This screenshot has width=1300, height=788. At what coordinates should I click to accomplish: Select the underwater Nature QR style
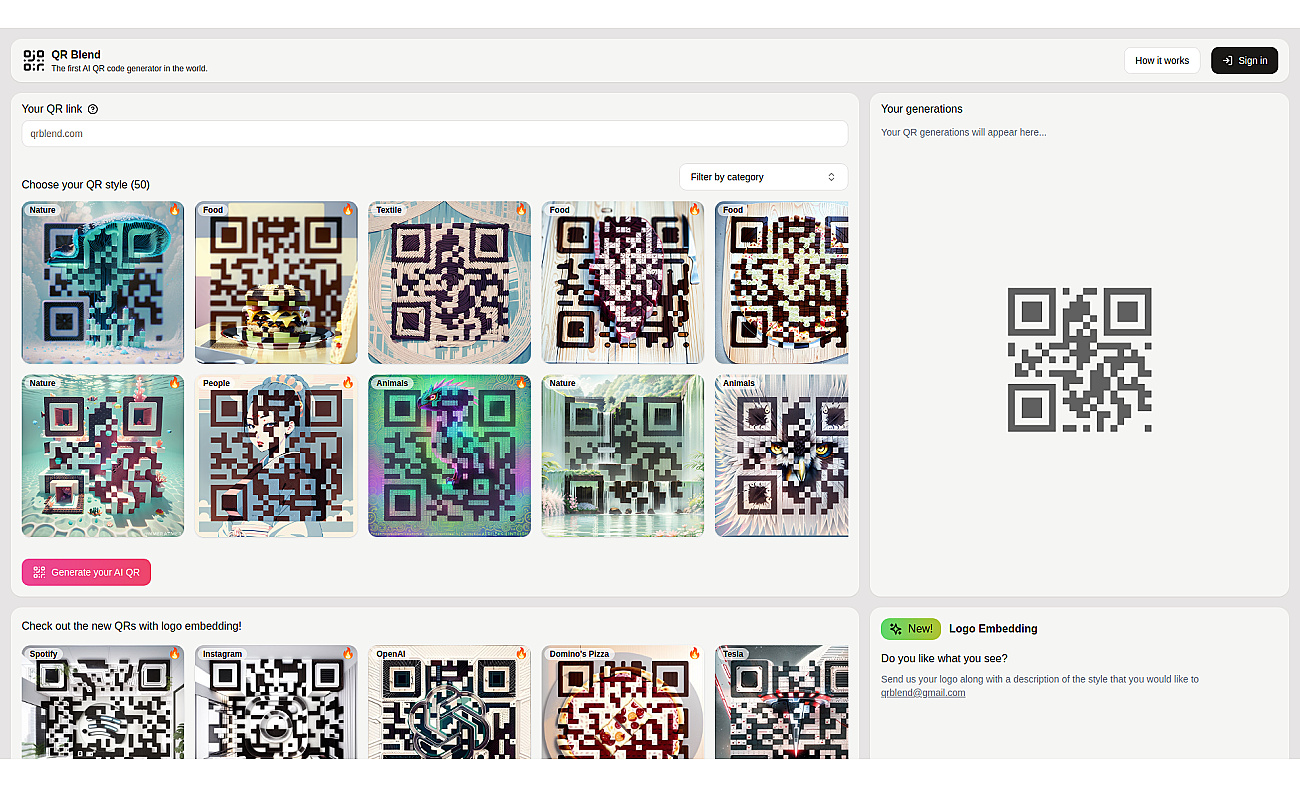point(103,456)
